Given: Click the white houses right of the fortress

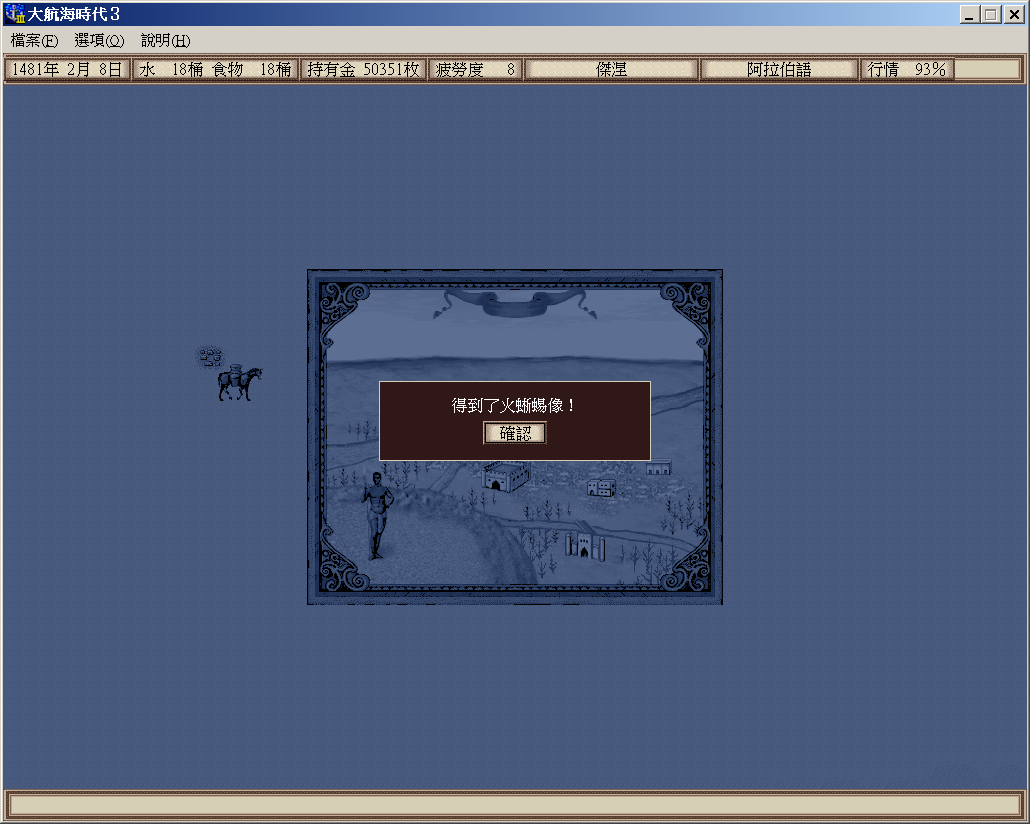Looking at the screenshot, I should click(x=600, y=487).
